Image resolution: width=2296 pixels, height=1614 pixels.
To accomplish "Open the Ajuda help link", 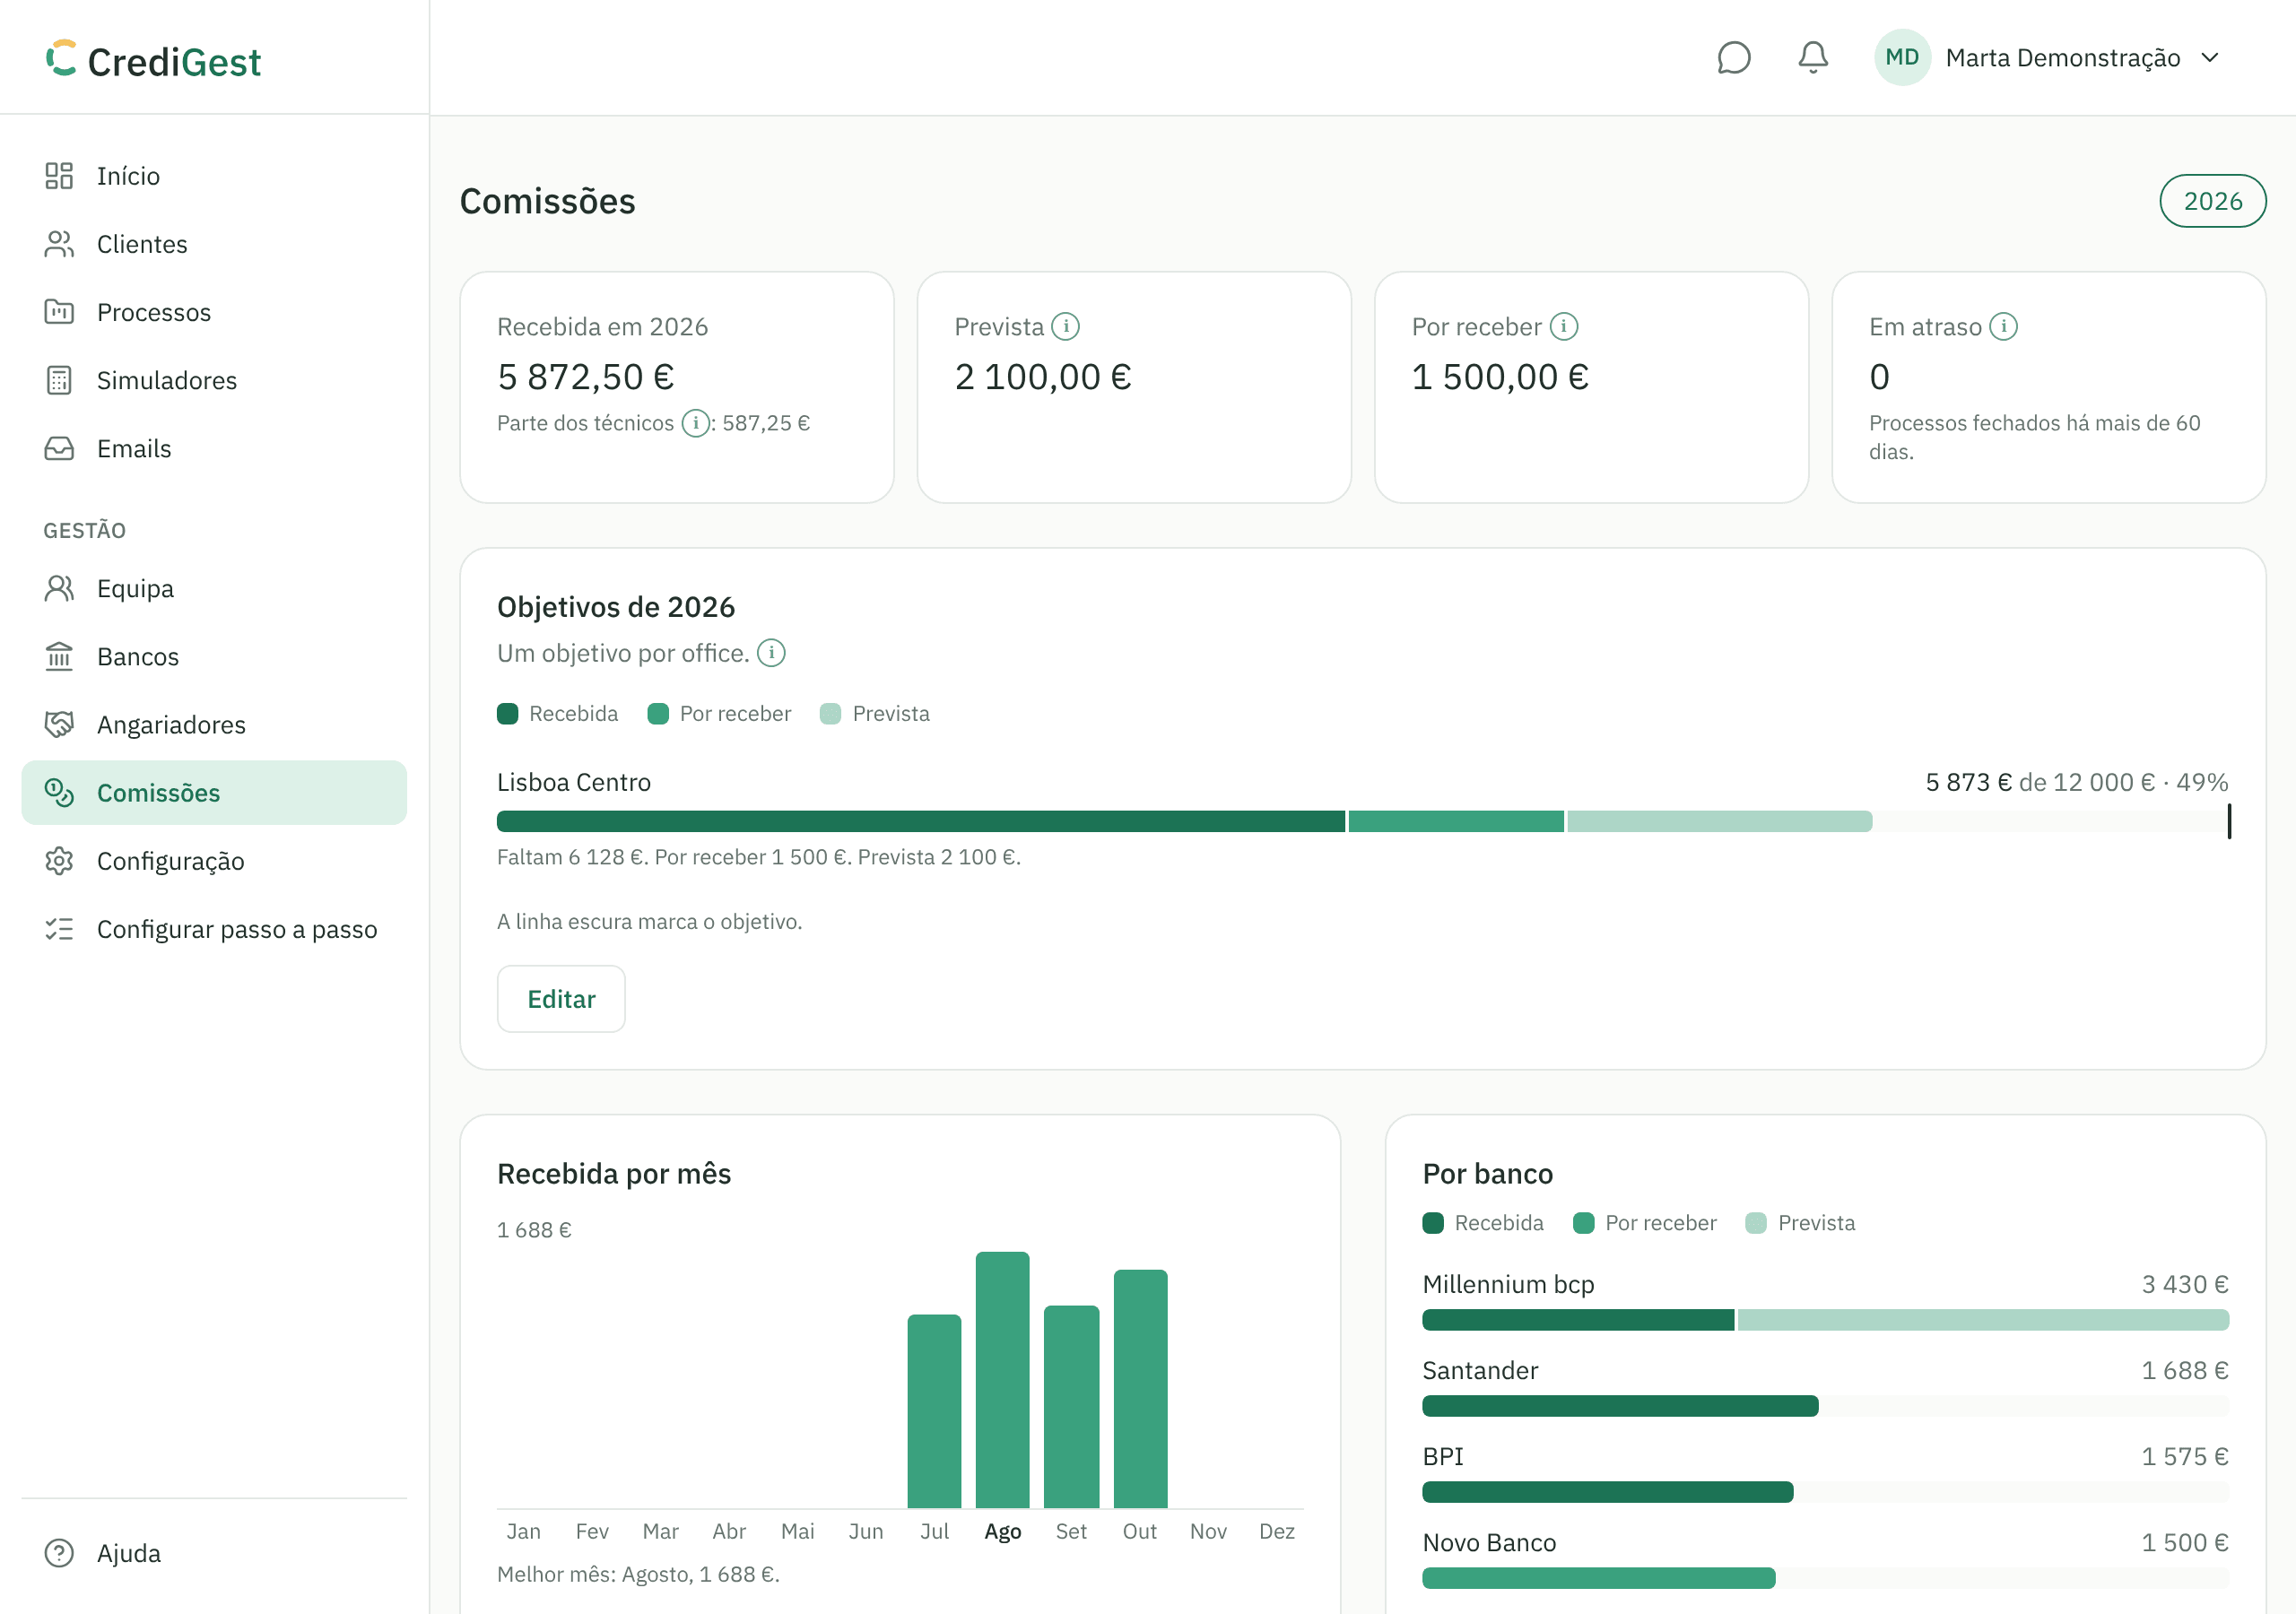I will click(214, 1552).
